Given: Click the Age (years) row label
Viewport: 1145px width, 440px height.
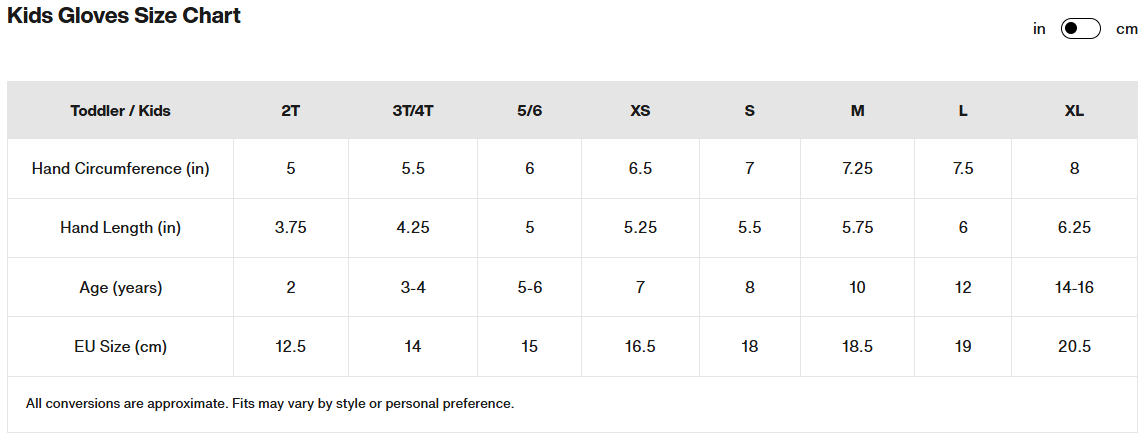Looking at the screenshot, I should 120,287.
